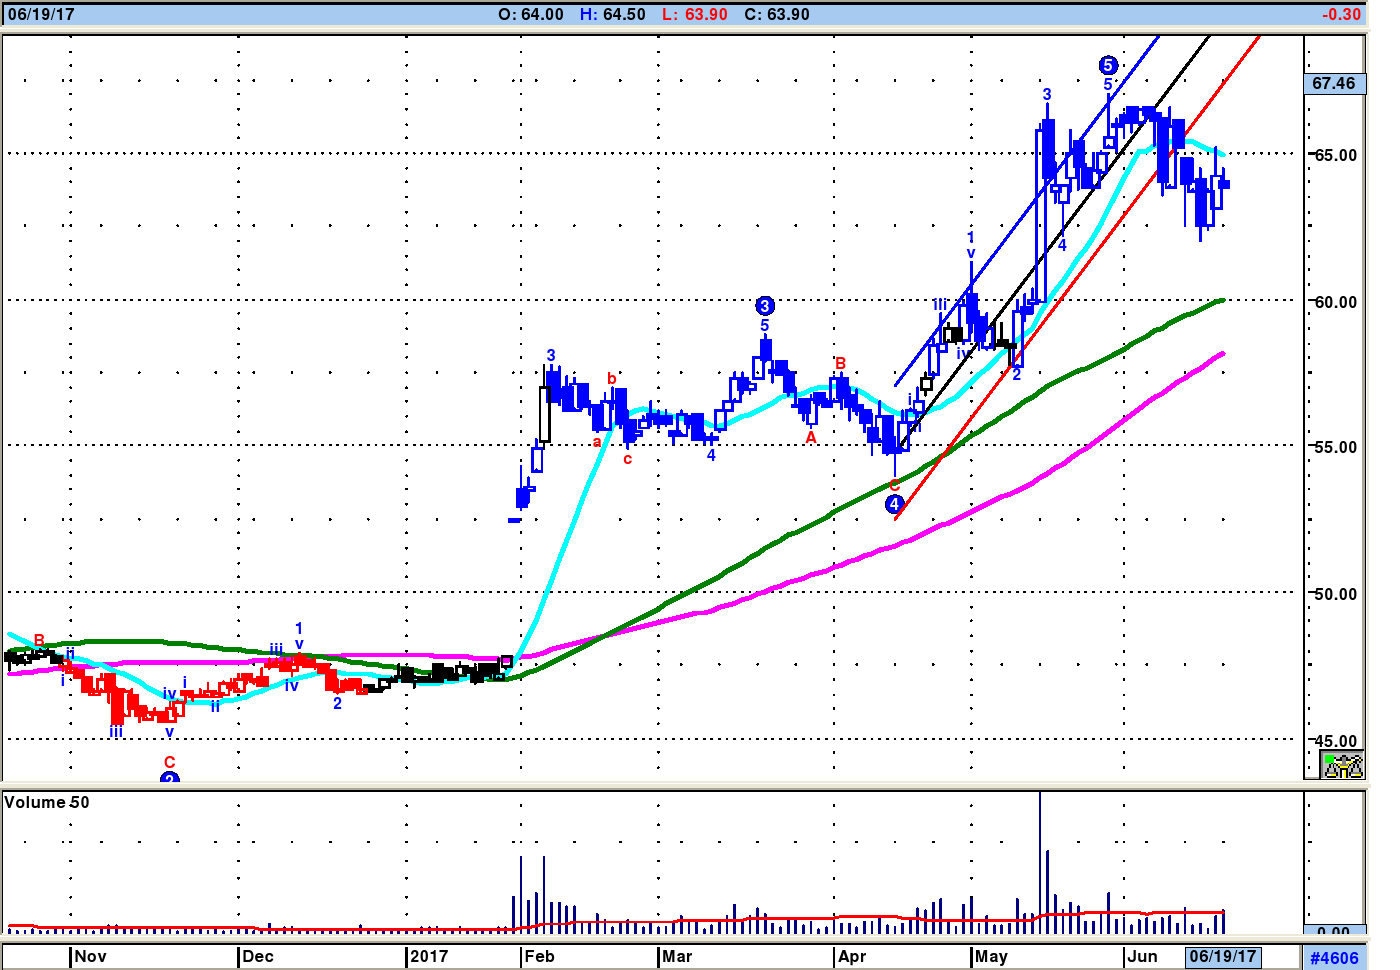Click the 06/19/17 date in the header bar

click(x=41, y=14)
